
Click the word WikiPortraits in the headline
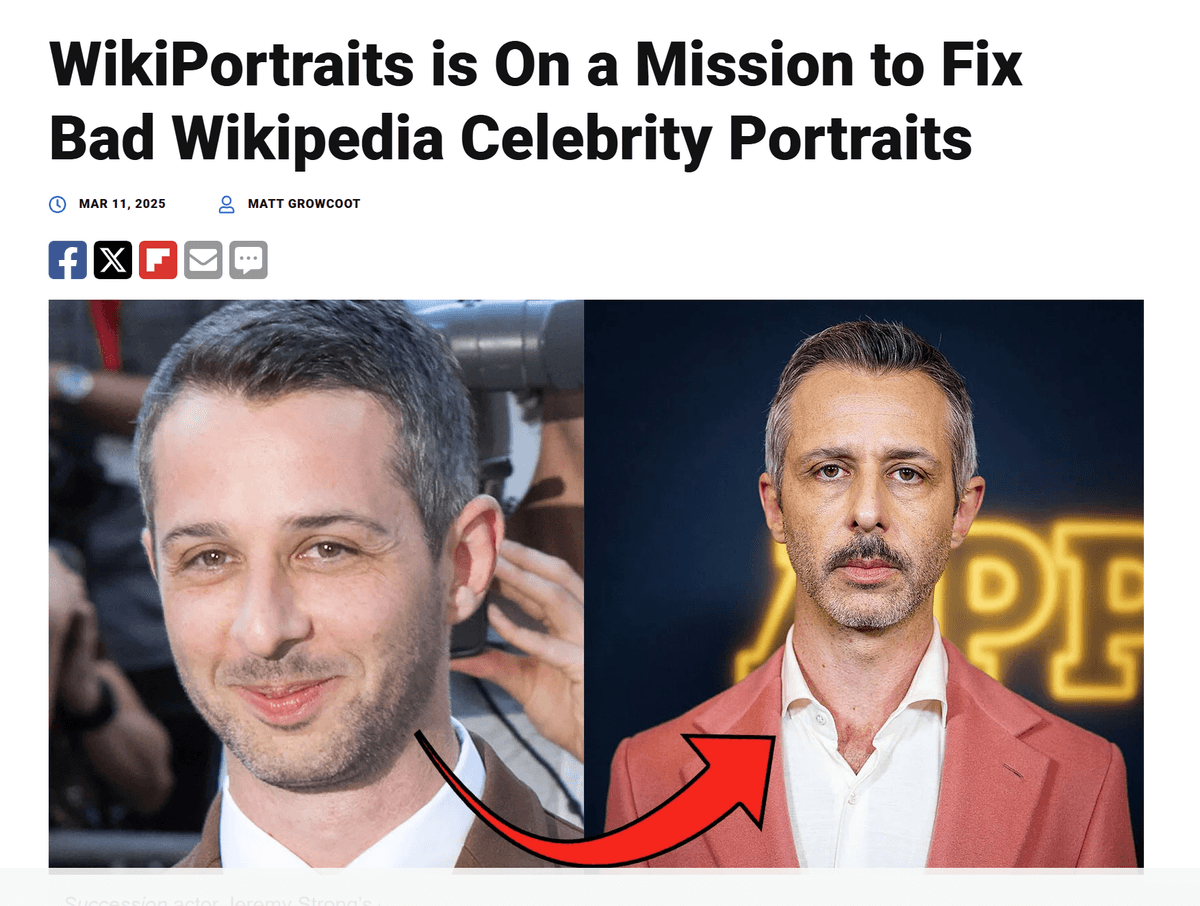point(231,67)
